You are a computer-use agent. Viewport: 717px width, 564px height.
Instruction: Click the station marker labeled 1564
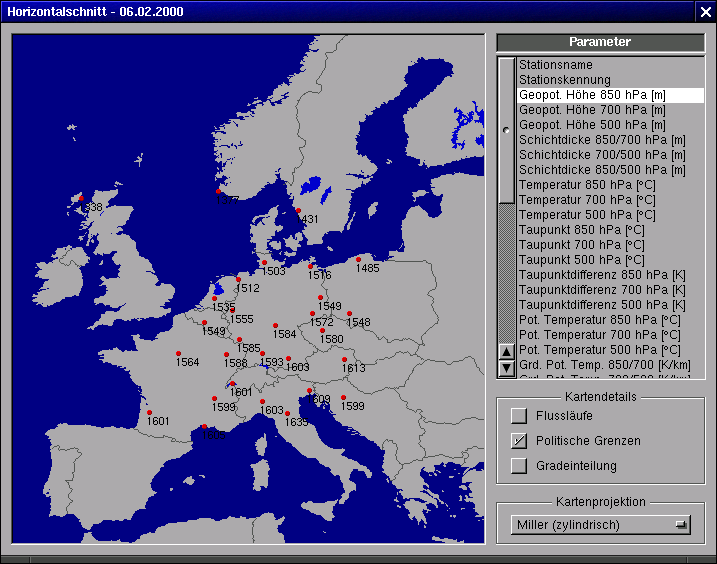click(178, 354)
